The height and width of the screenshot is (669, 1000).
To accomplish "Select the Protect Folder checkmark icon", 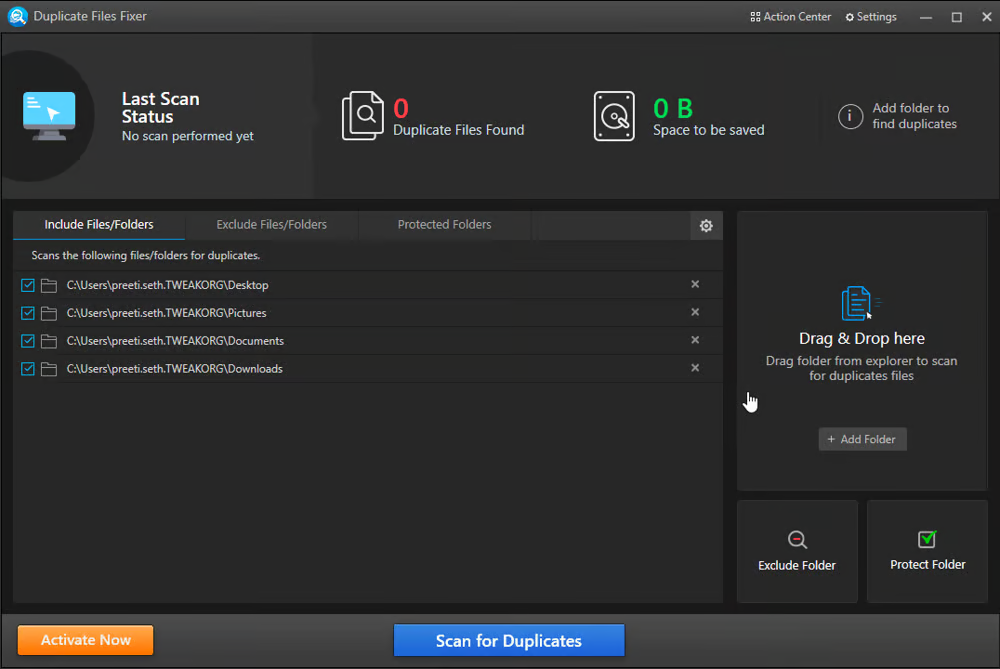I will coord(927,538).
